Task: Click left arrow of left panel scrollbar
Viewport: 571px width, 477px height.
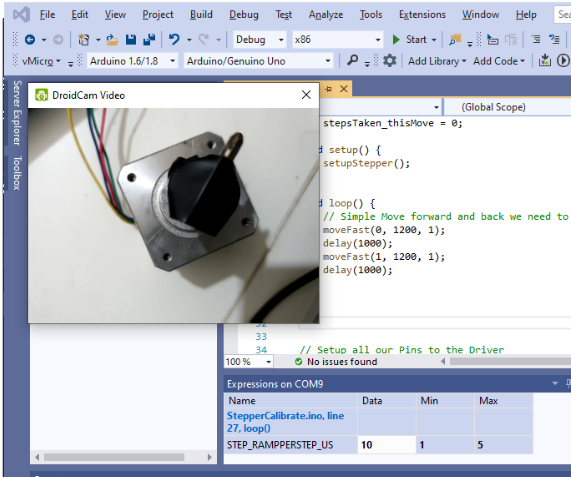Action: (x=37, y=457)
